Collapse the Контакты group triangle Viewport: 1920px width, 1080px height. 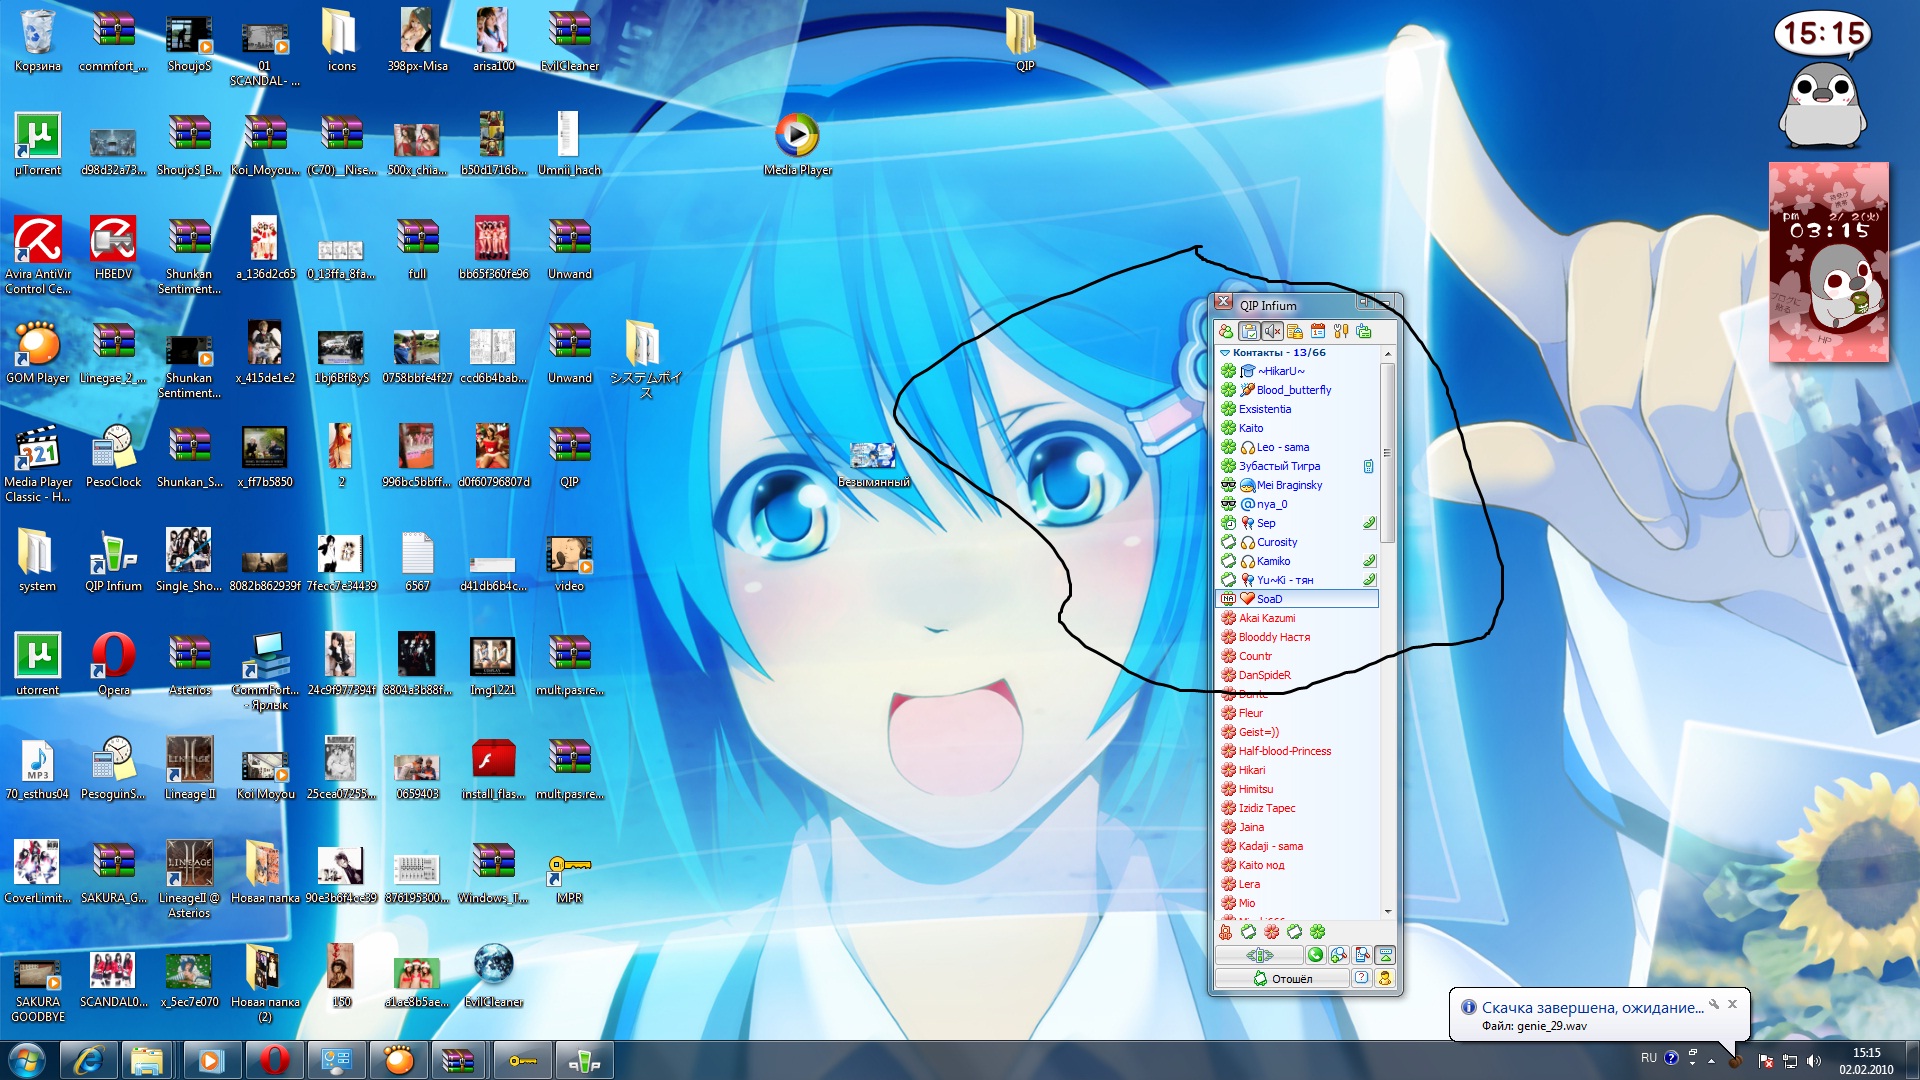1225,353
